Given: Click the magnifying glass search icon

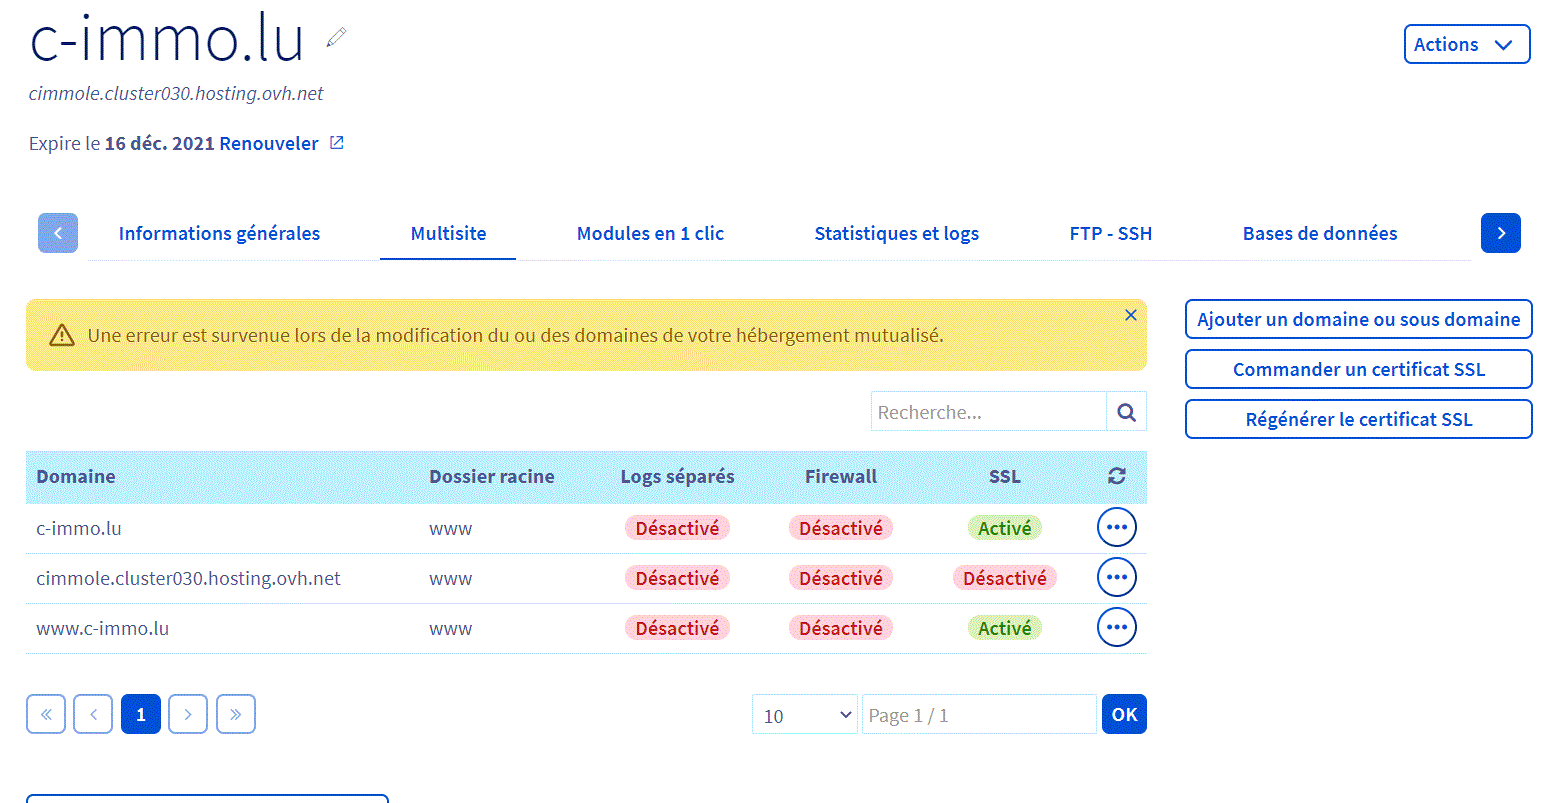Looking at the screenshot, I should point(1126,412).
